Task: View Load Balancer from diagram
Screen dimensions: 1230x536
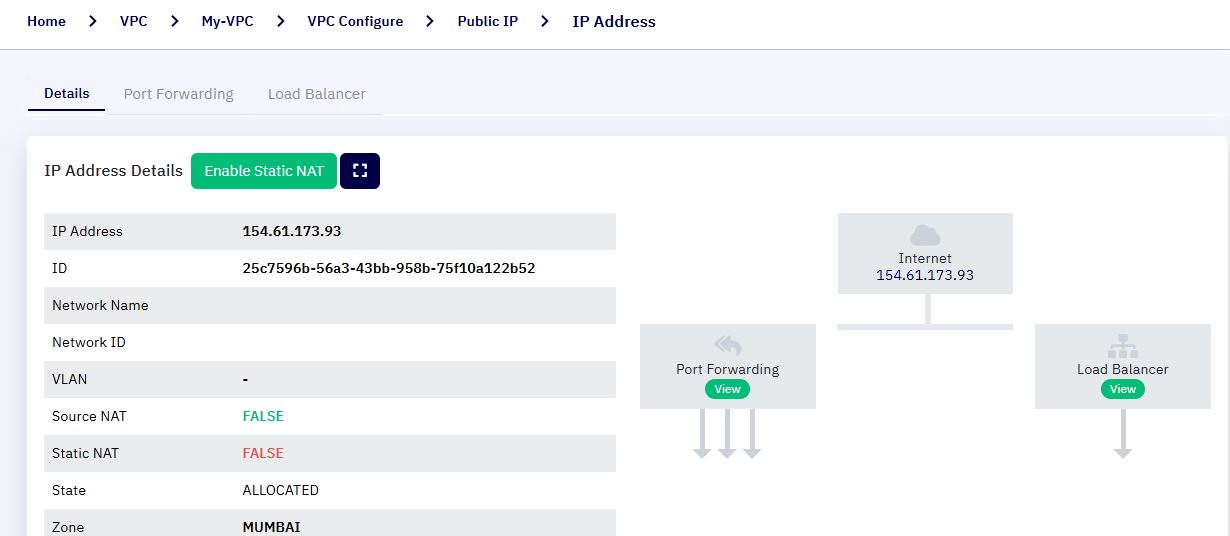Action: click(x=1123, y=389)
